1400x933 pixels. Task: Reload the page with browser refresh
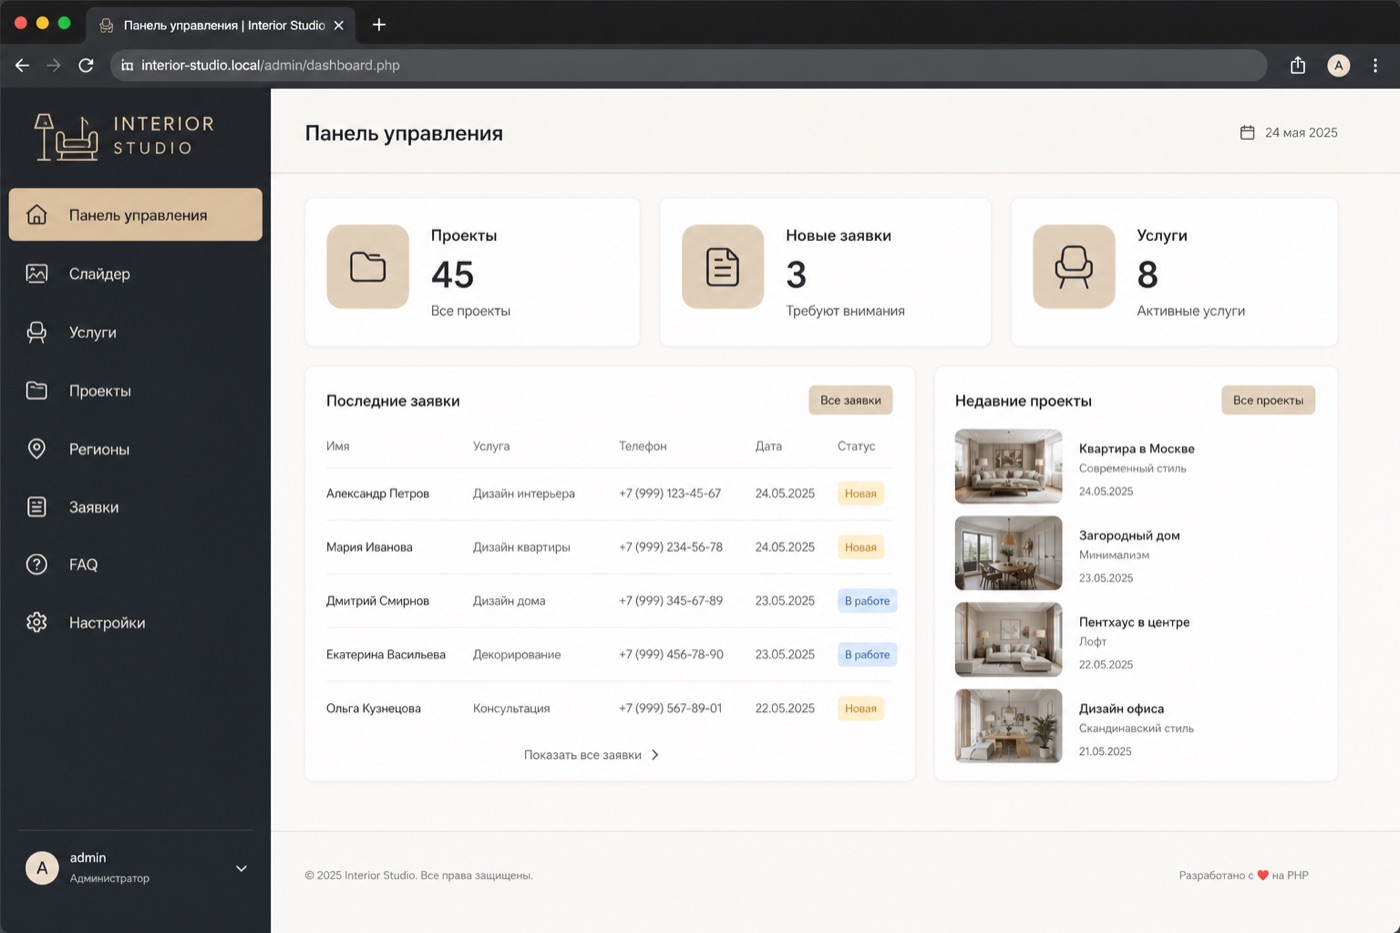click(x=86, y=65)
